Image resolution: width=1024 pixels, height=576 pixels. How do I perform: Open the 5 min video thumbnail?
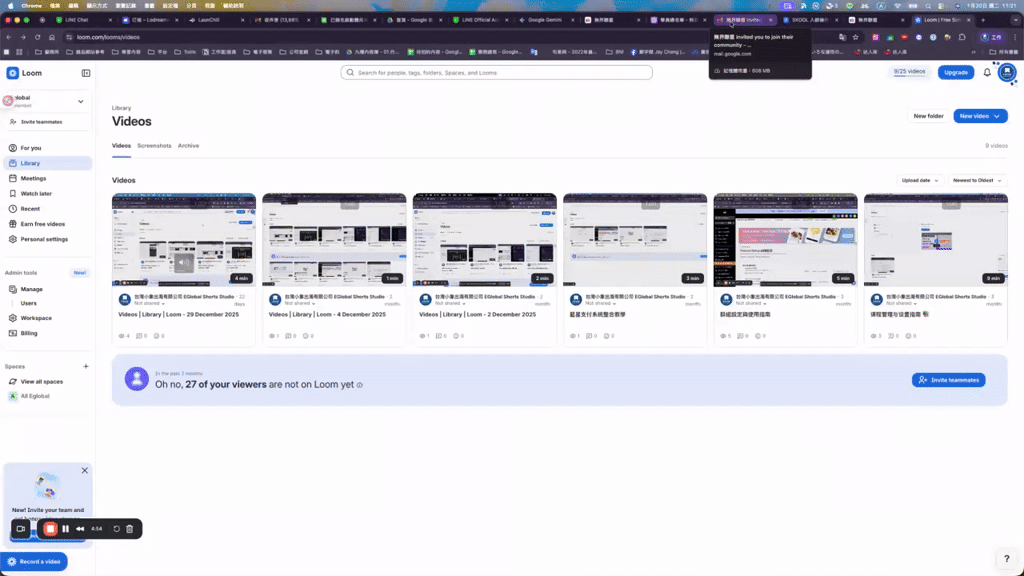click(786, 240)
